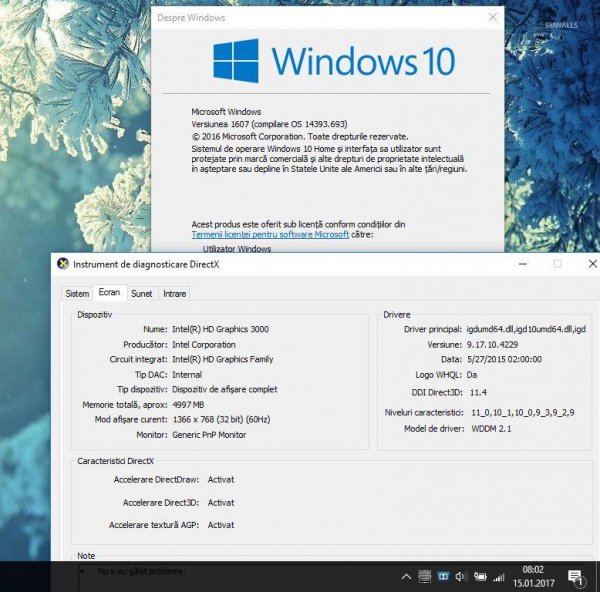Switch to the Sunet tab
This screenshot has height=592, width=600.
coord(142,294)
